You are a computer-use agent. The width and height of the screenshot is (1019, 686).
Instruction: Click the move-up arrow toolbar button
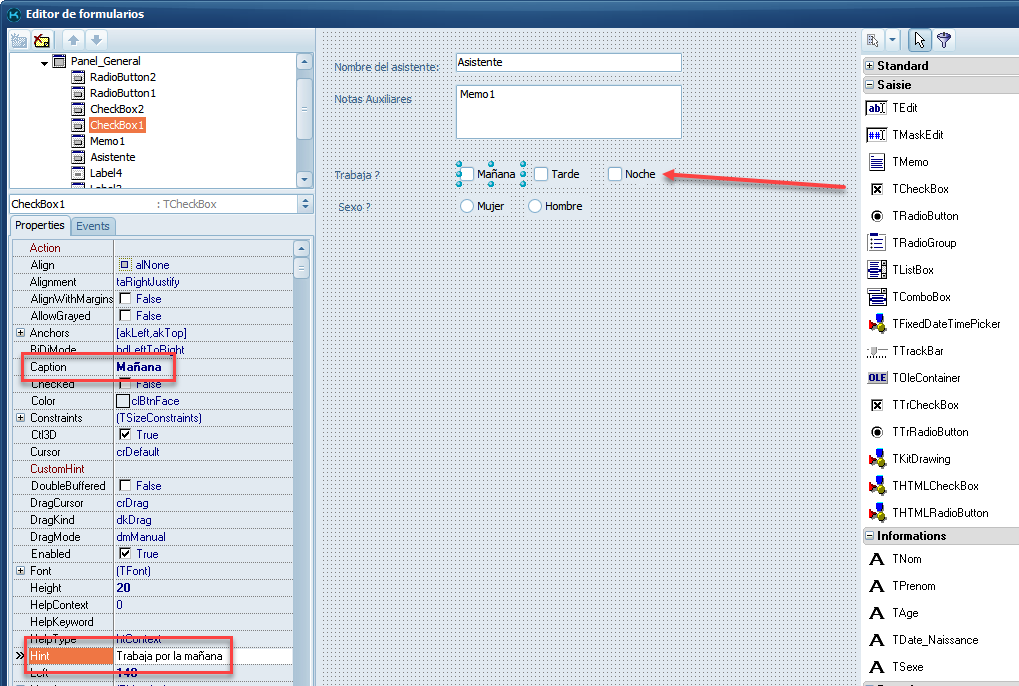pyautogui.click(x=73, y=40)
